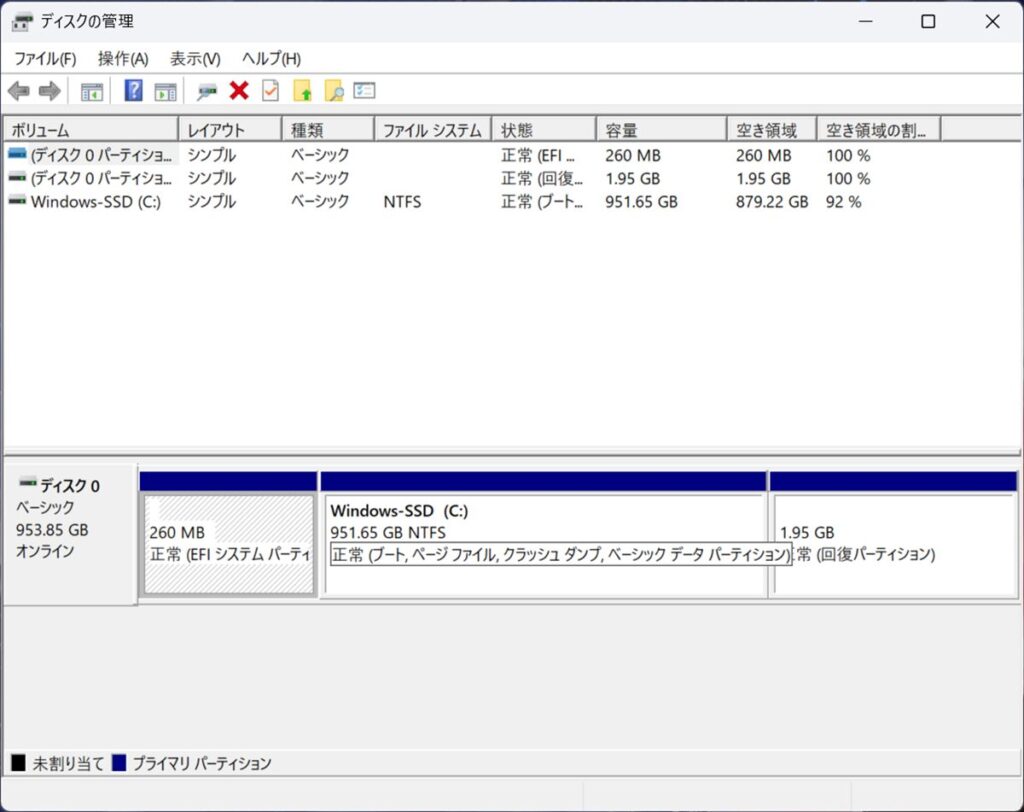Click the navy プライマリ パーティション legend swatch

tap(119, 762)
